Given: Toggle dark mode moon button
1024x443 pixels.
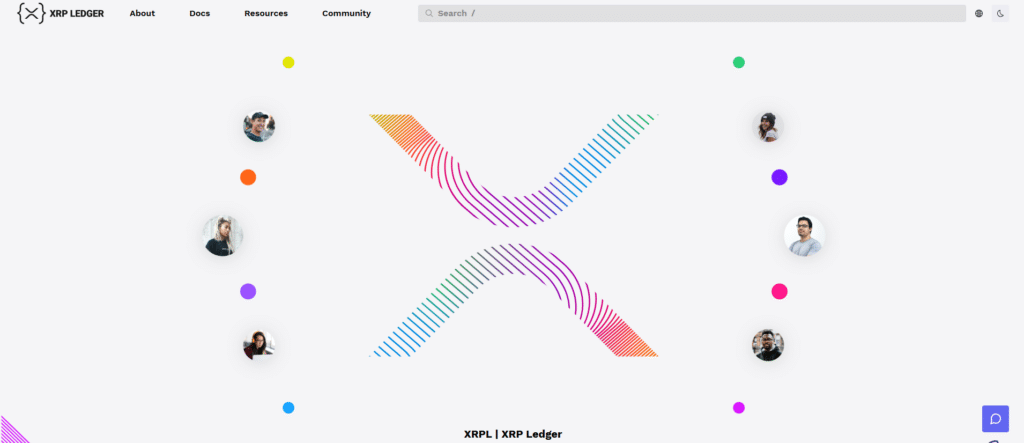Looking at the screenshot, I should click(x=1000, y=13).
